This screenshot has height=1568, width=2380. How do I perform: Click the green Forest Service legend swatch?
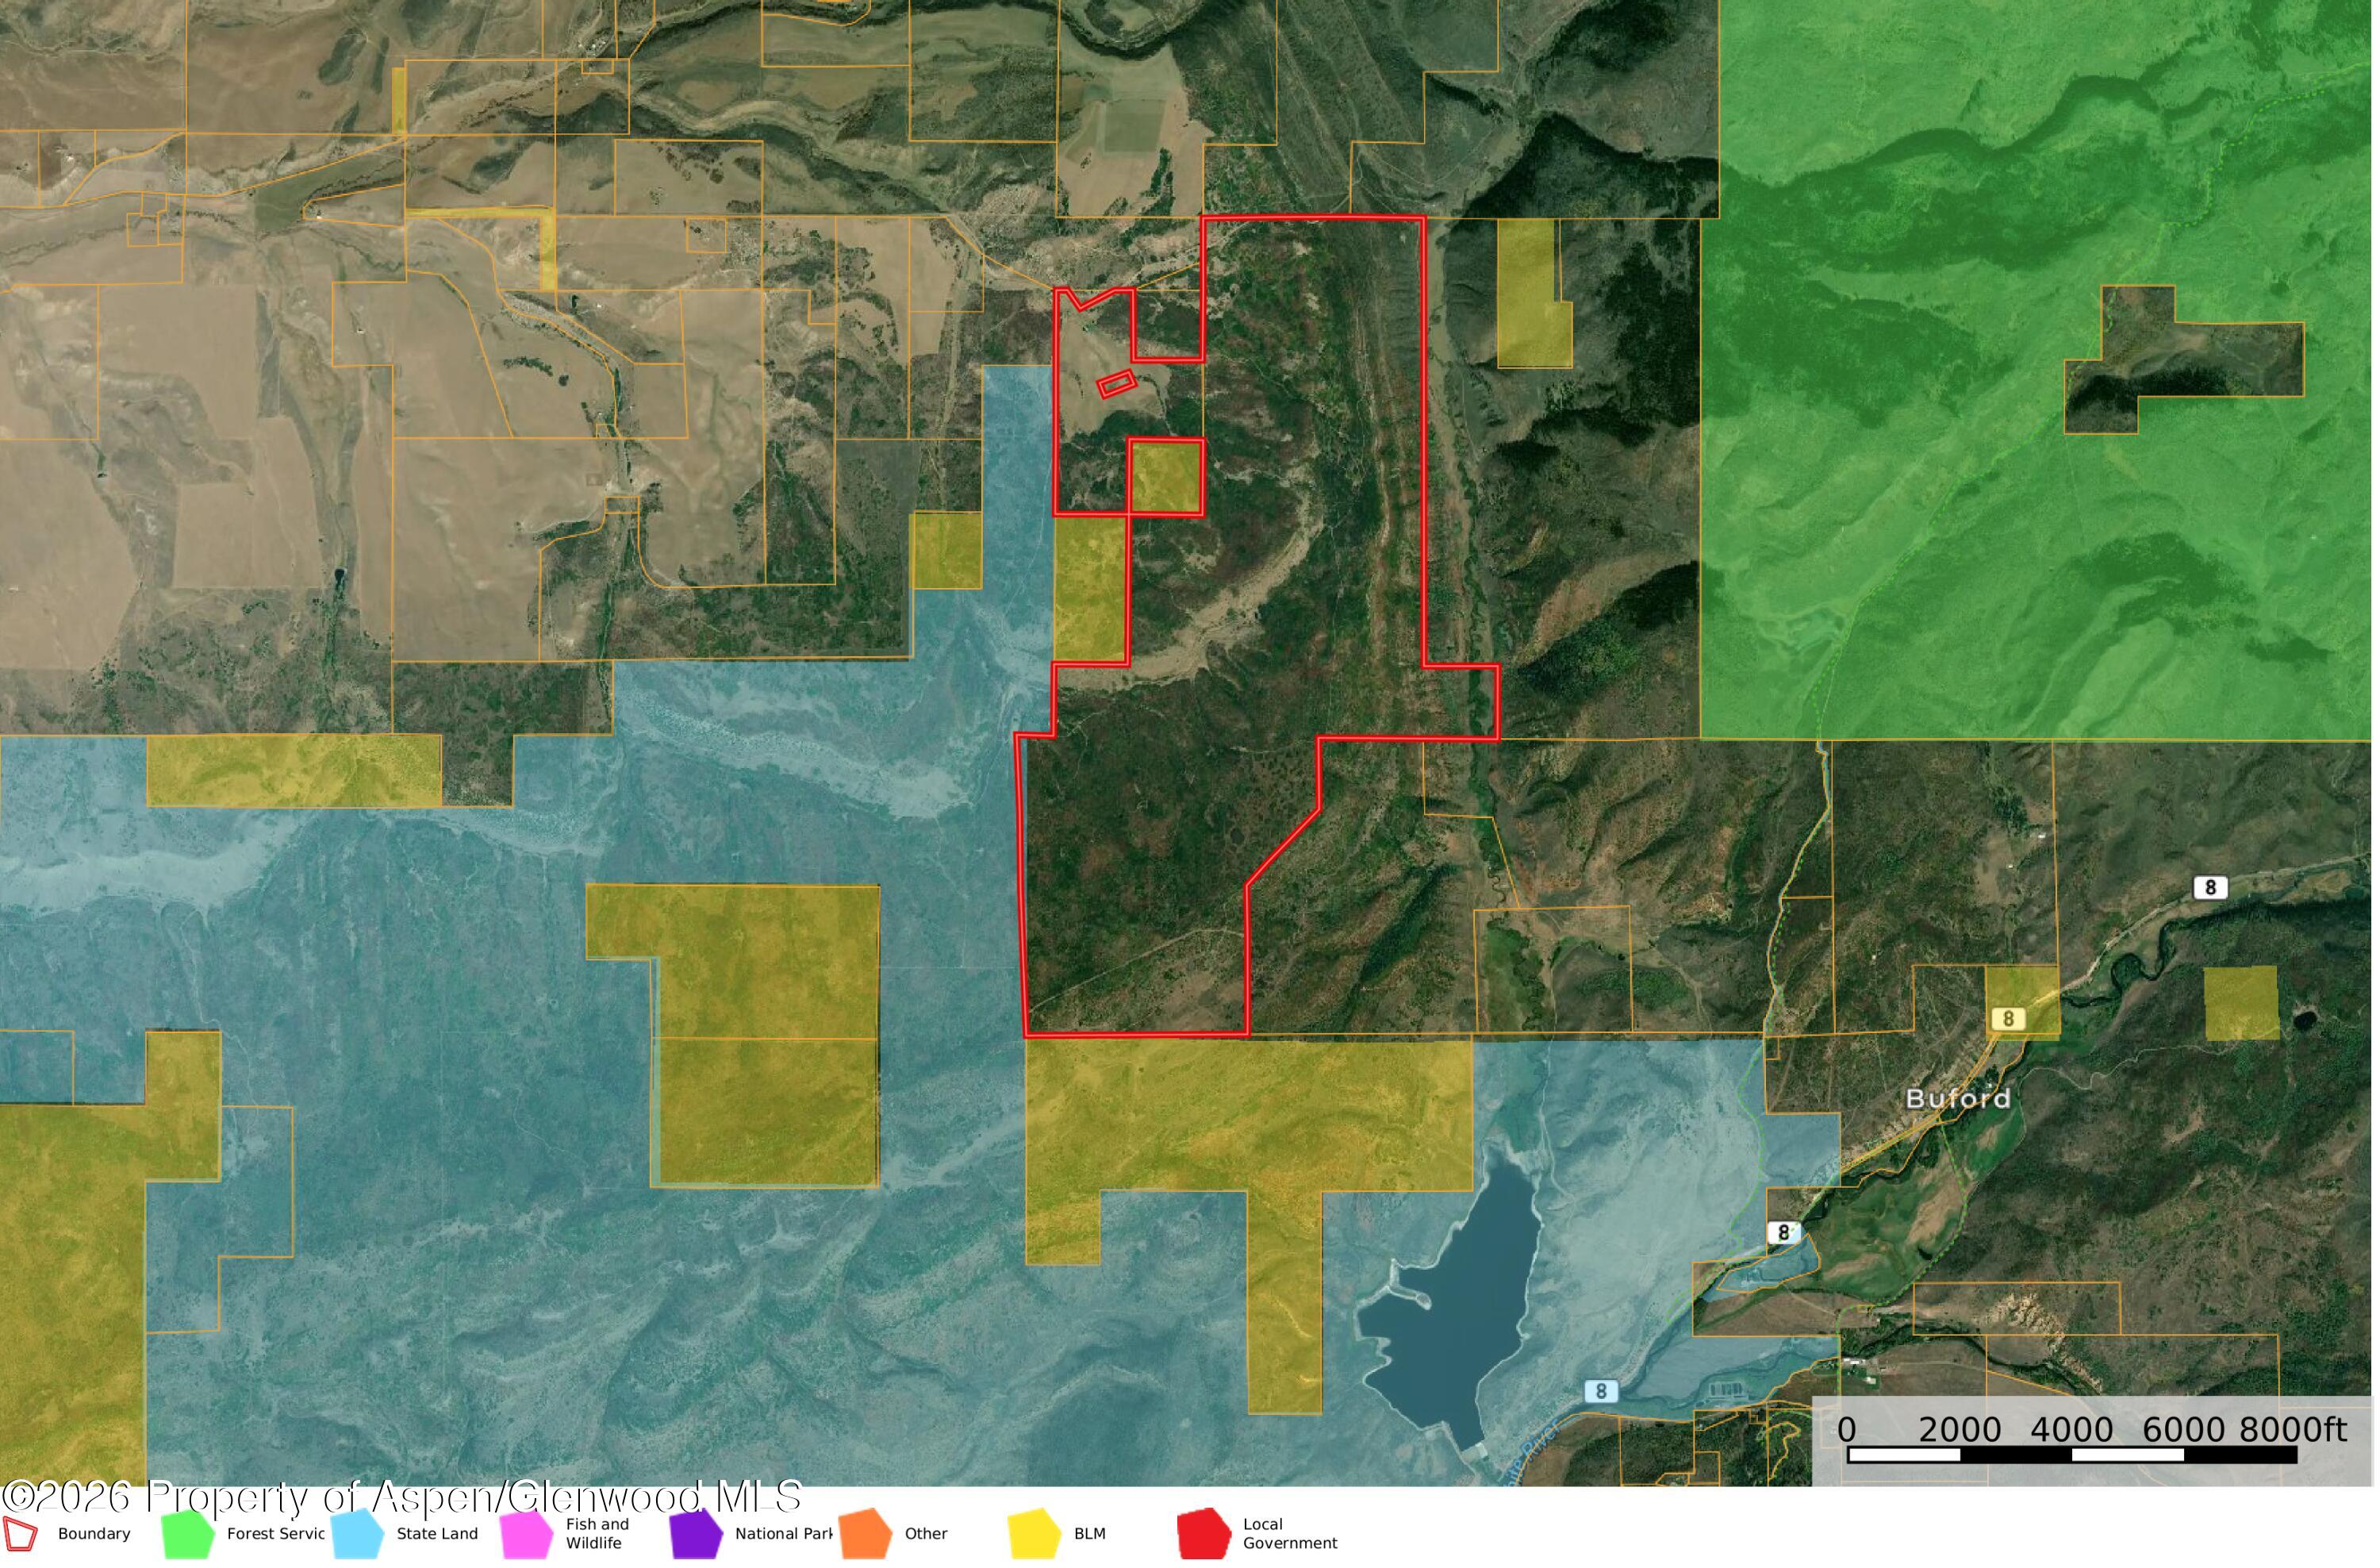(x=188, y=1535)
